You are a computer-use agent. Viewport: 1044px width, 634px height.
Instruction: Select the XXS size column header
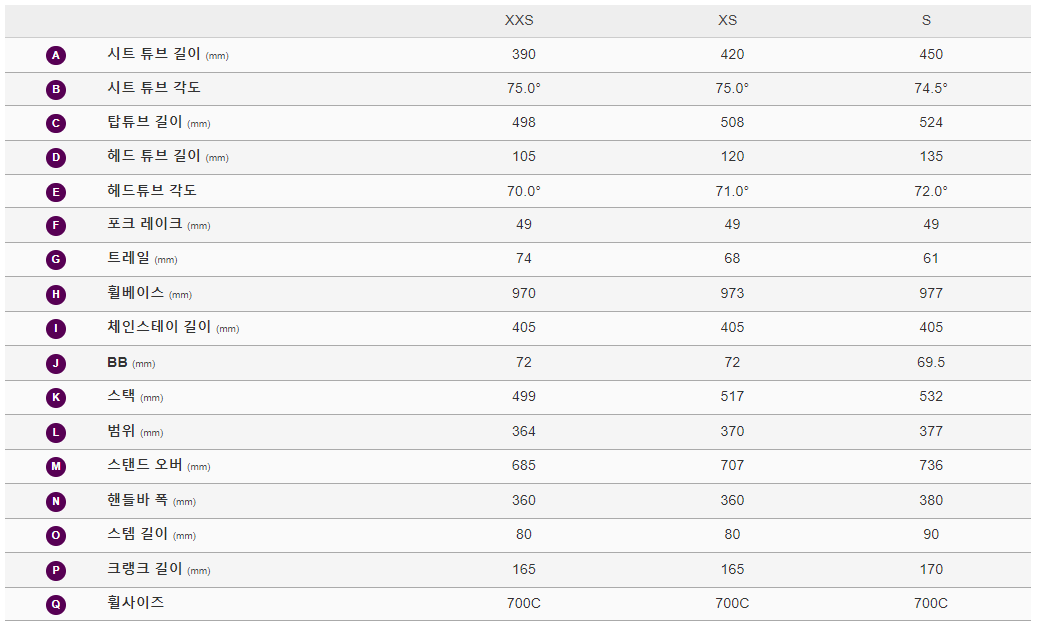point(519,21)
